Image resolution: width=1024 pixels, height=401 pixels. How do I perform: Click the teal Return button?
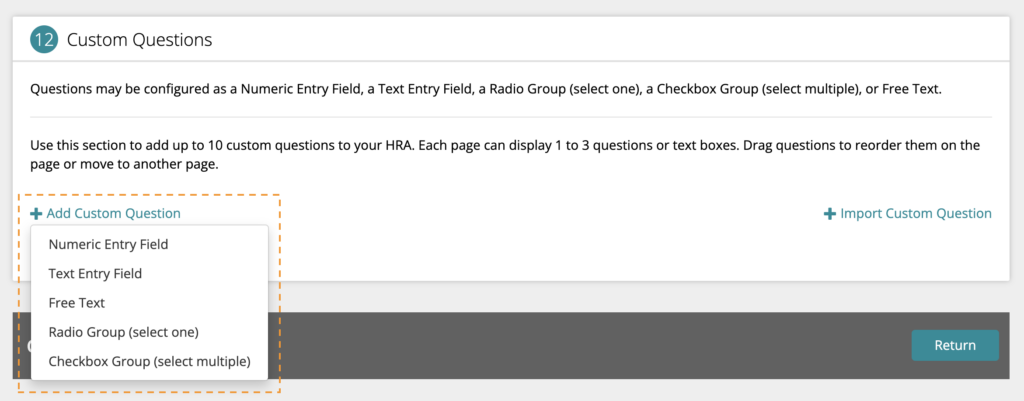coord(955,345)
